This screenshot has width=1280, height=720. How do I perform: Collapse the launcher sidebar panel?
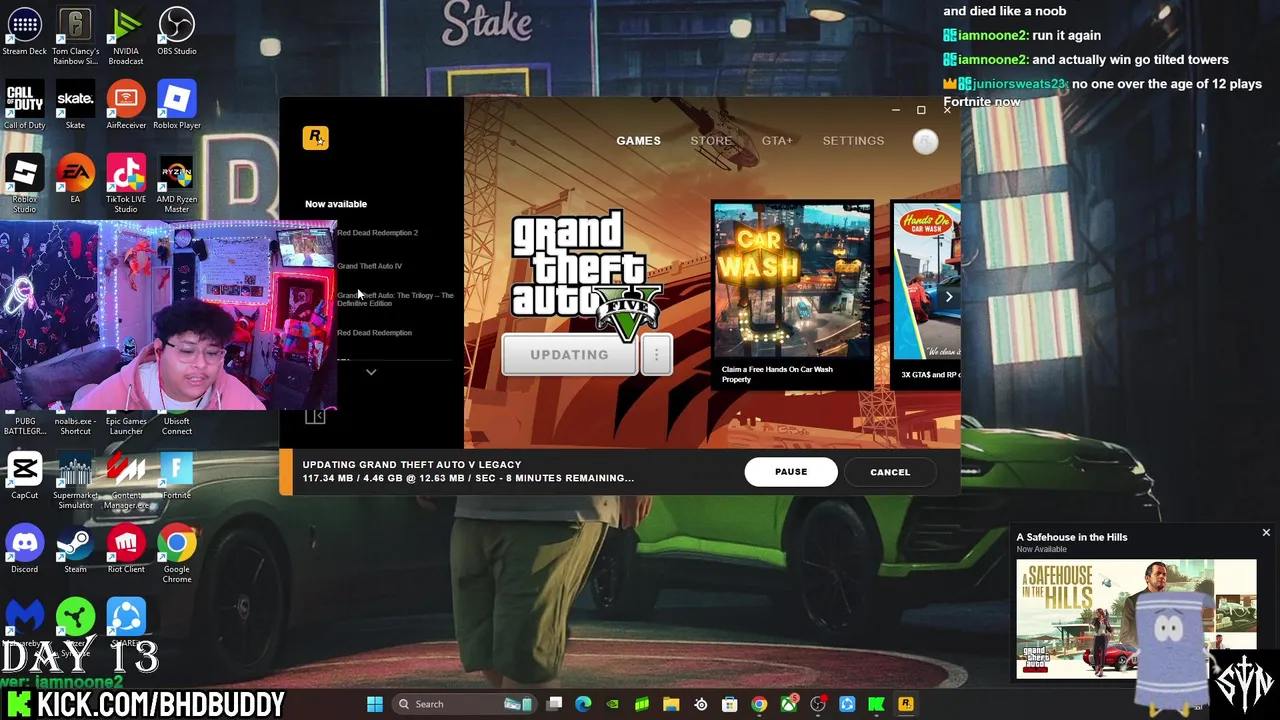click(315, 417)
